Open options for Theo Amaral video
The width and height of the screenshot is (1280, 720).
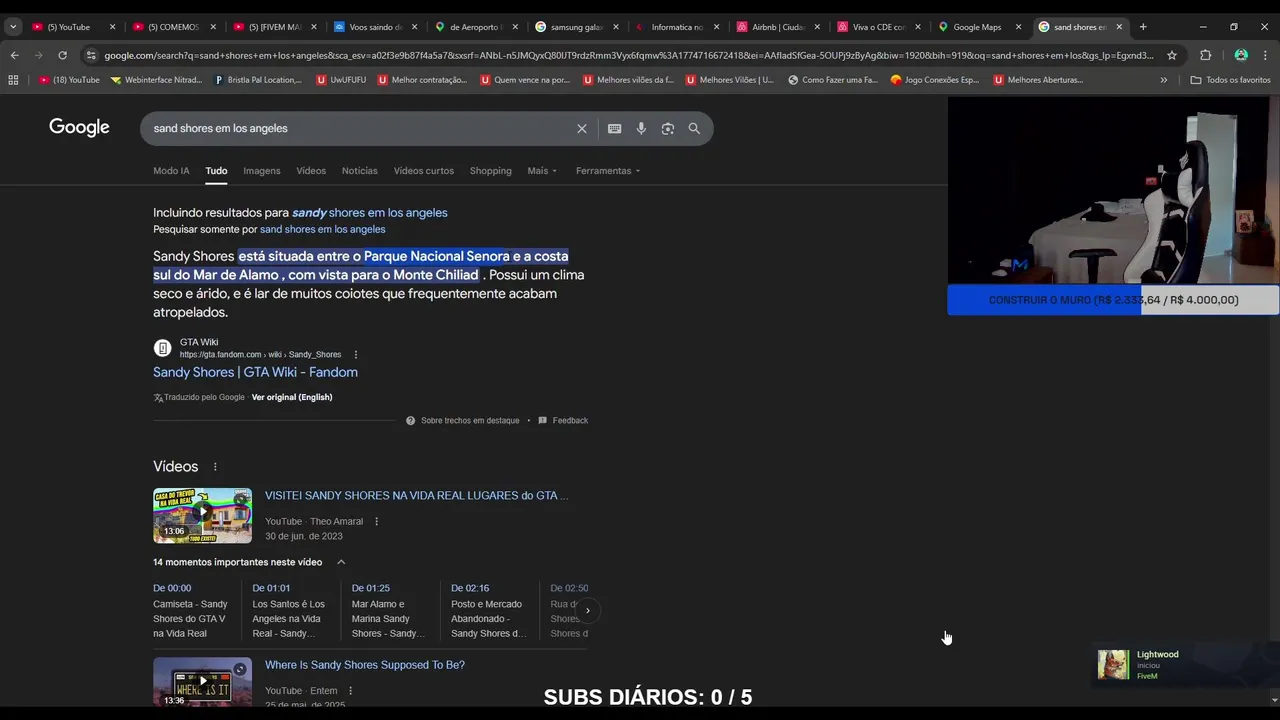coord(376,521)
